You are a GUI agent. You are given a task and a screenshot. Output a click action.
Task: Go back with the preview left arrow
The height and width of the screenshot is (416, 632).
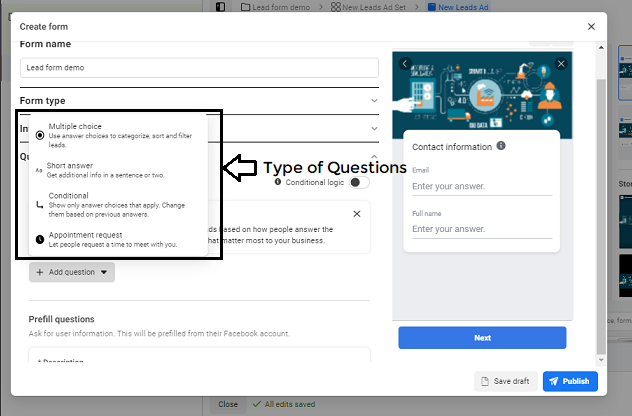pos(405,64)
